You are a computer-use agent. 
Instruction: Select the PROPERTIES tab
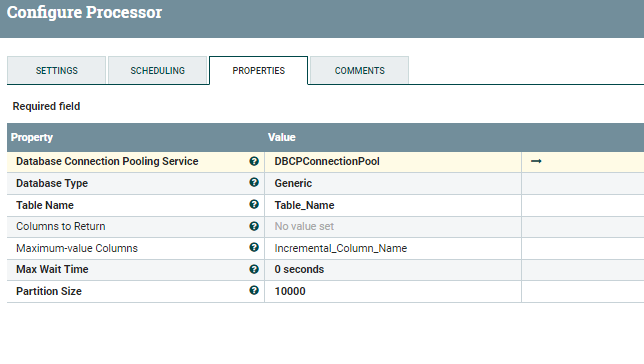pyautogui.click(x=258, y=70)
